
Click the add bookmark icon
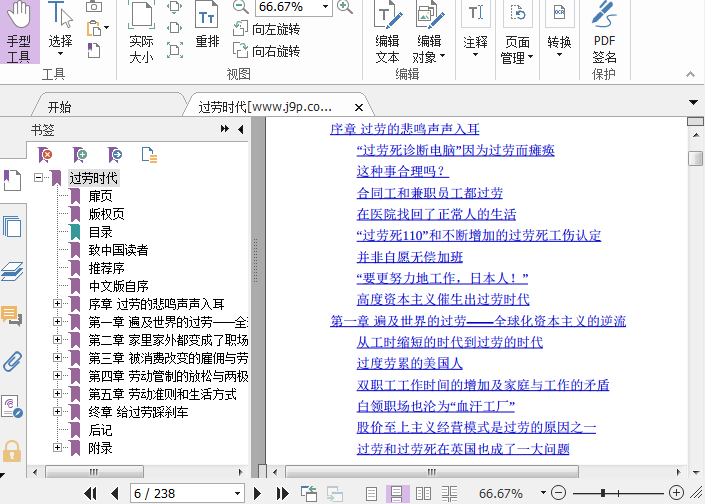[80, 155]
